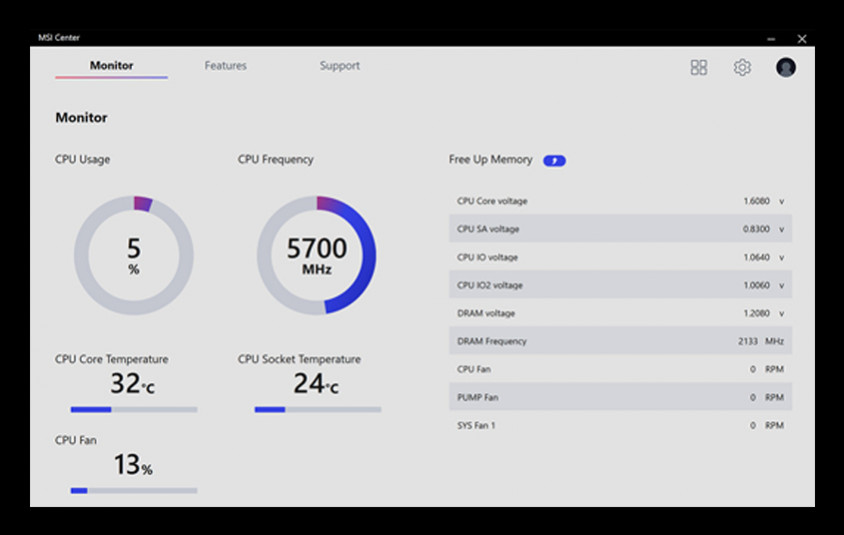
Task: Go to the Support tab
Action: click(339, 66)
